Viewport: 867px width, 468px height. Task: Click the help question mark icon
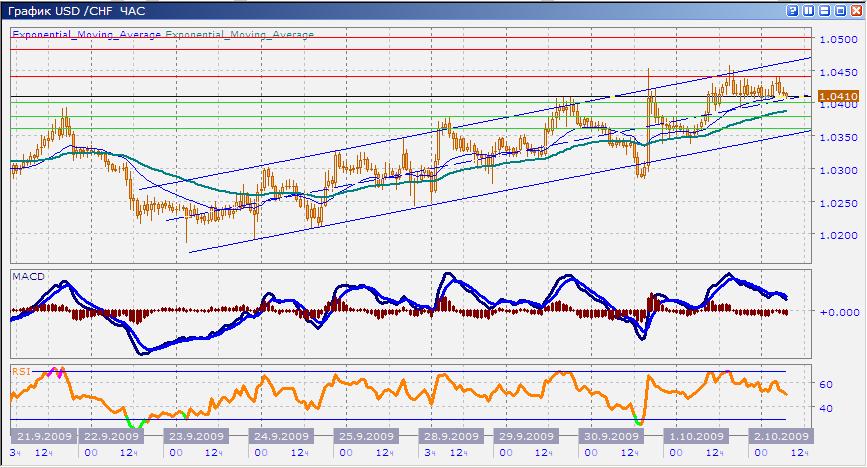[x=793, y=10]
